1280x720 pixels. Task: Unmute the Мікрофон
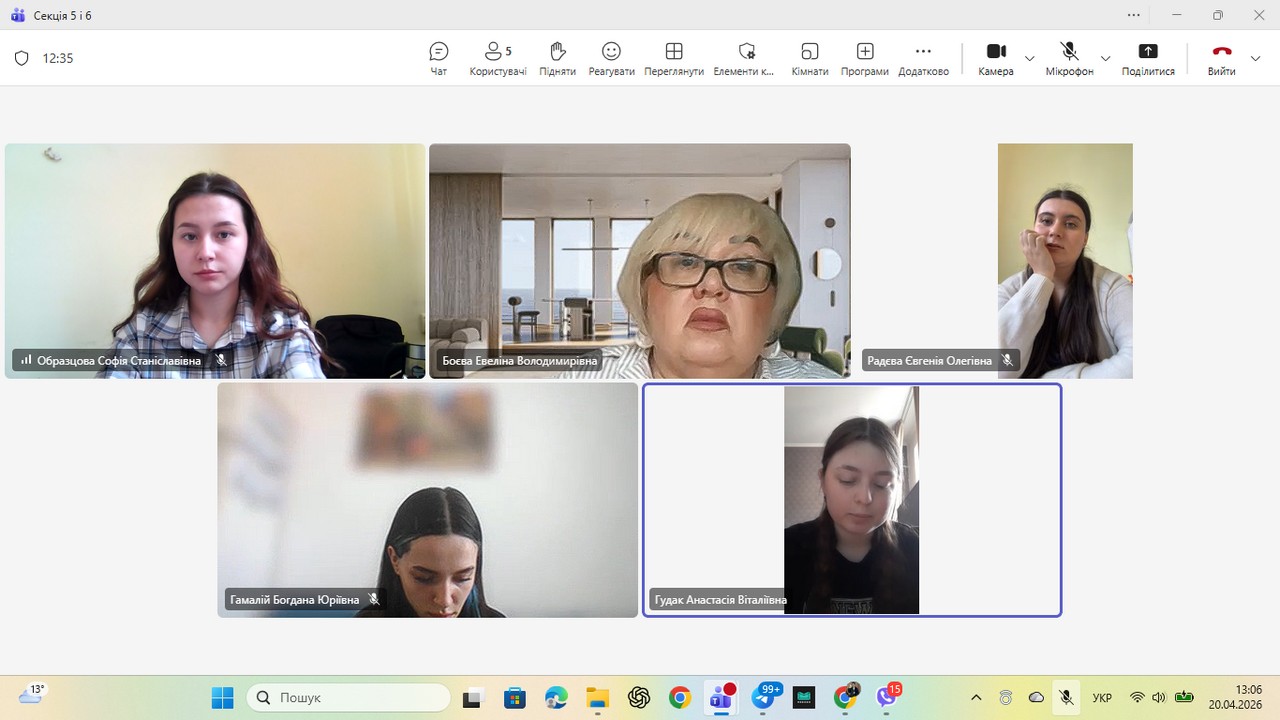1069,58
